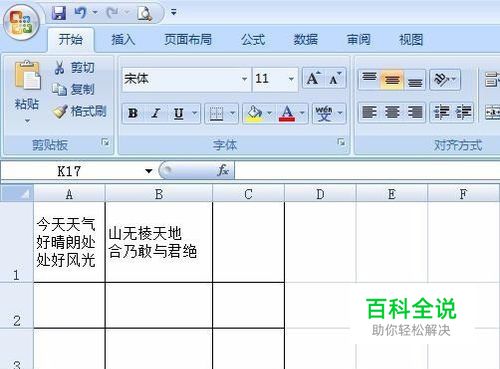Click the 宋体 font name box
This screenshot has height=369, width=500.
pos(182,79)
